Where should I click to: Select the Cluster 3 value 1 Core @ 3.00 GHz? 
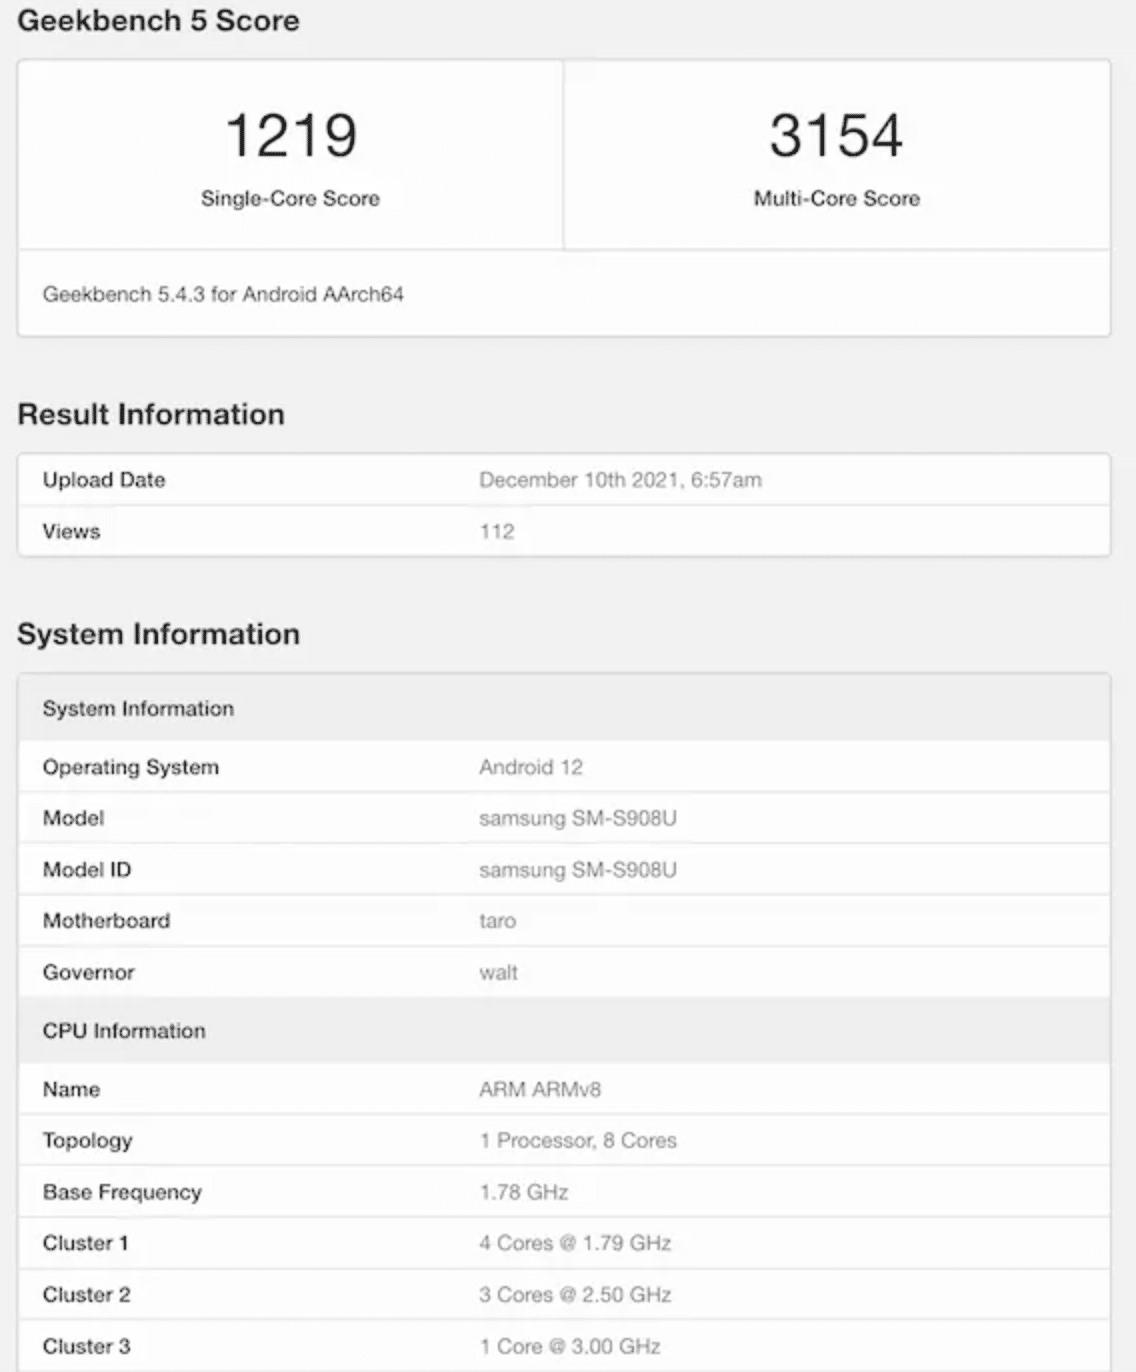(x=570, y=1346)
